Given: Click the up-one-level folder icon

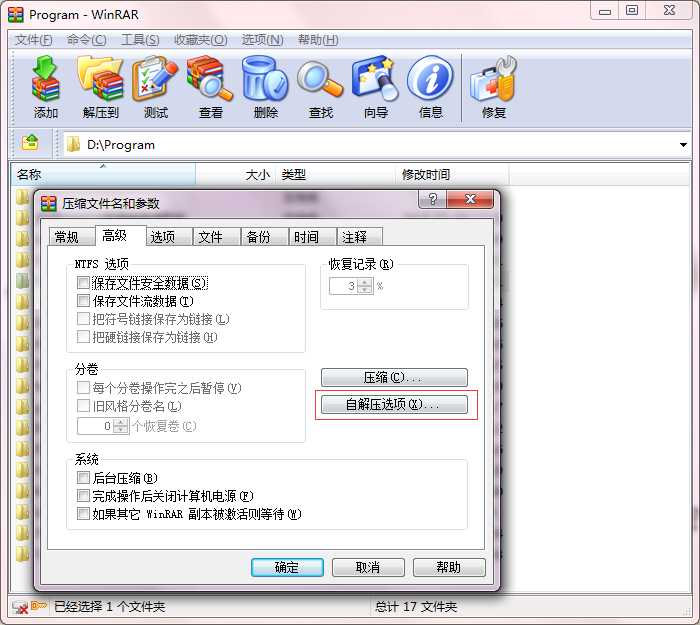Looking at the screenshot, I should 30,143.
